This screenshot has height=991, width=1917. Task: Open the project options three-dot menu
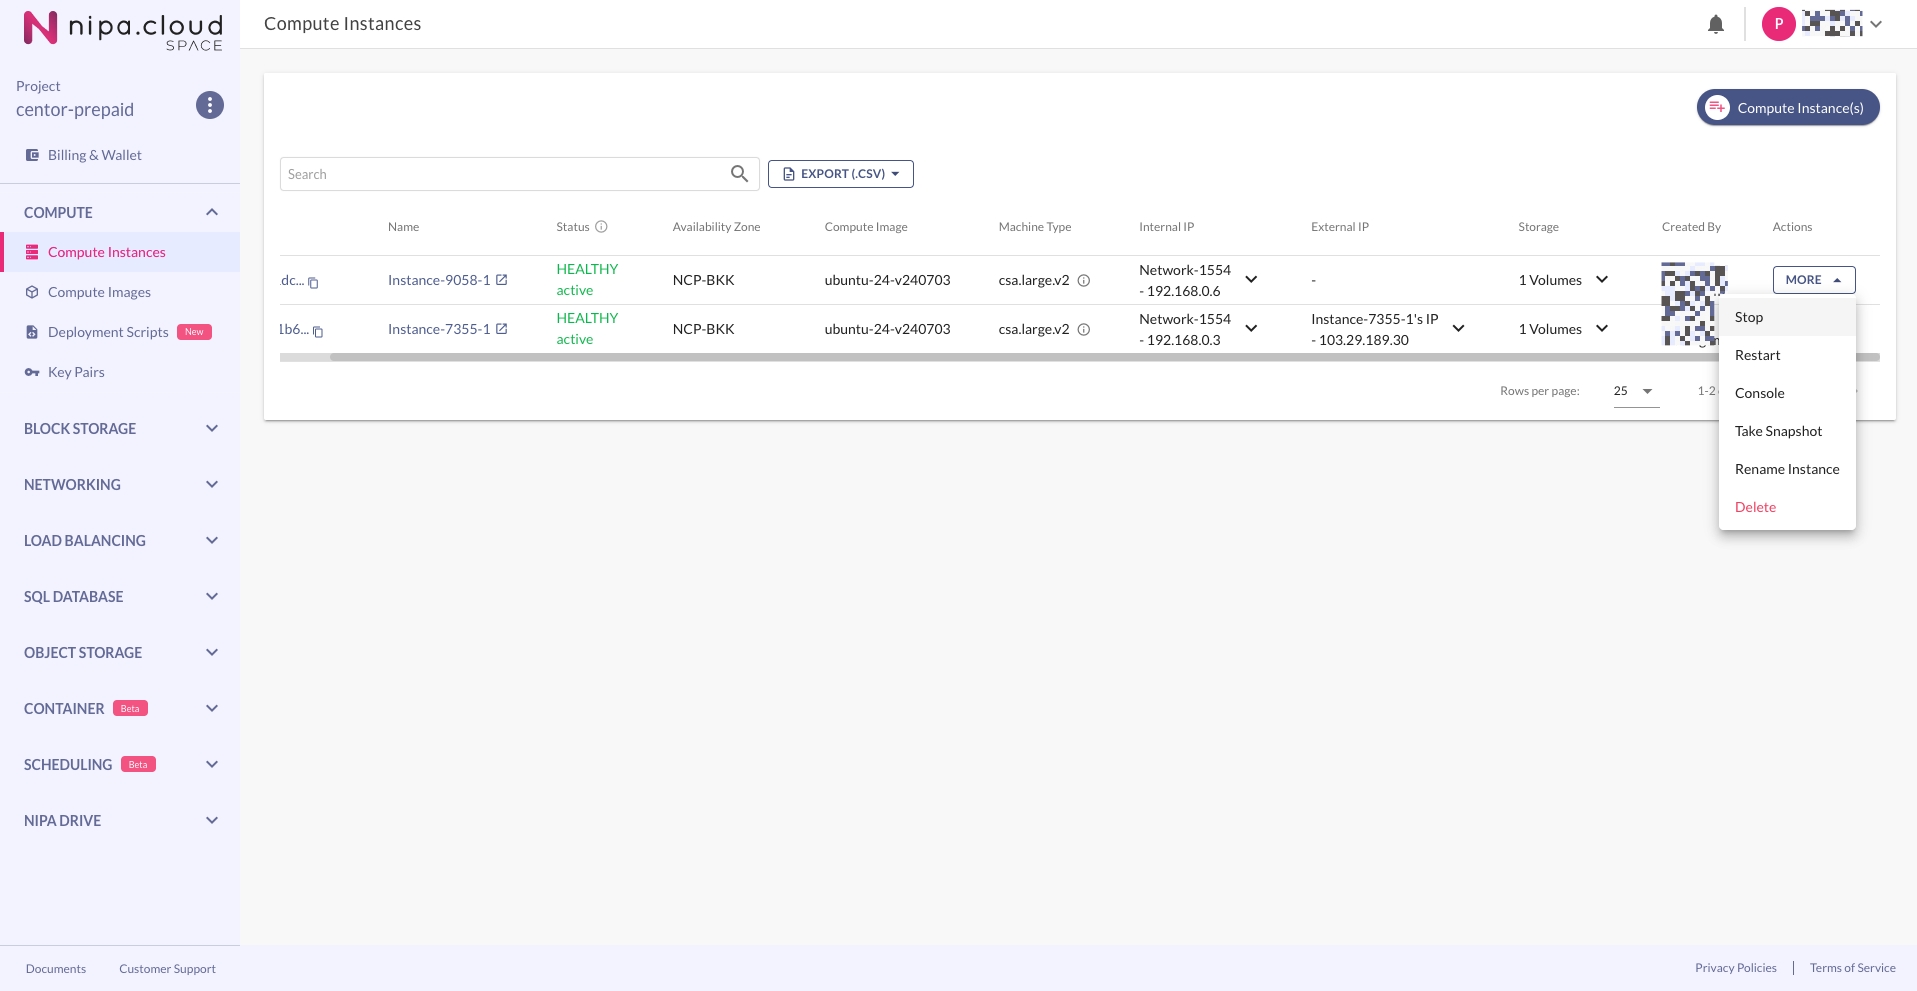(209, 105)
